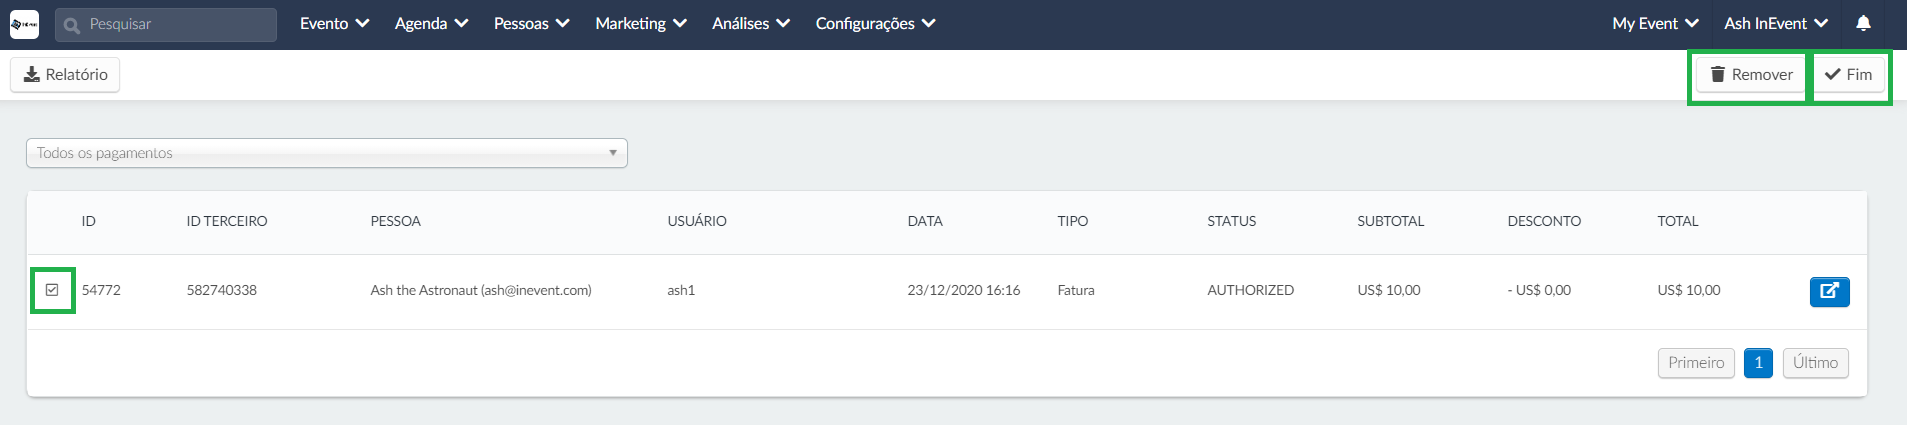The image size is (1907, 425).
Task: Open the Configurações menu
Action: 875,23
